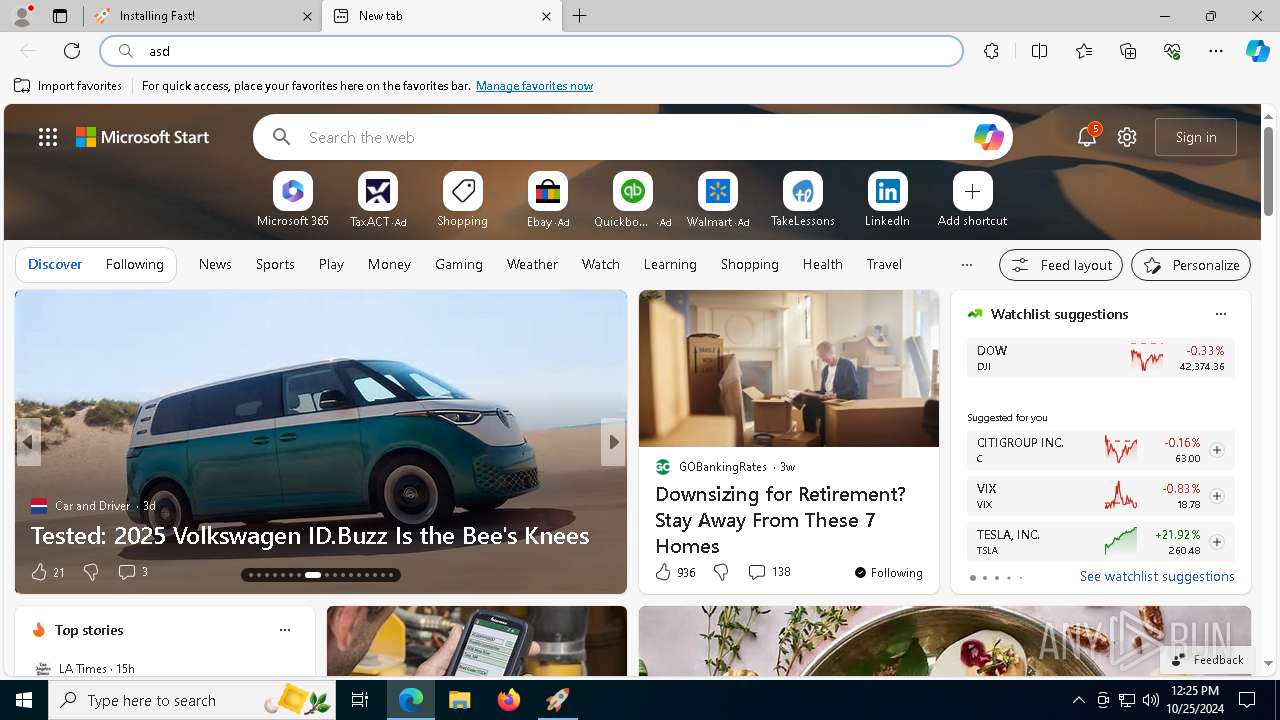This screenshot has width=1280, height=720.
Task: Open the Weather category
Action: (532, 264)
